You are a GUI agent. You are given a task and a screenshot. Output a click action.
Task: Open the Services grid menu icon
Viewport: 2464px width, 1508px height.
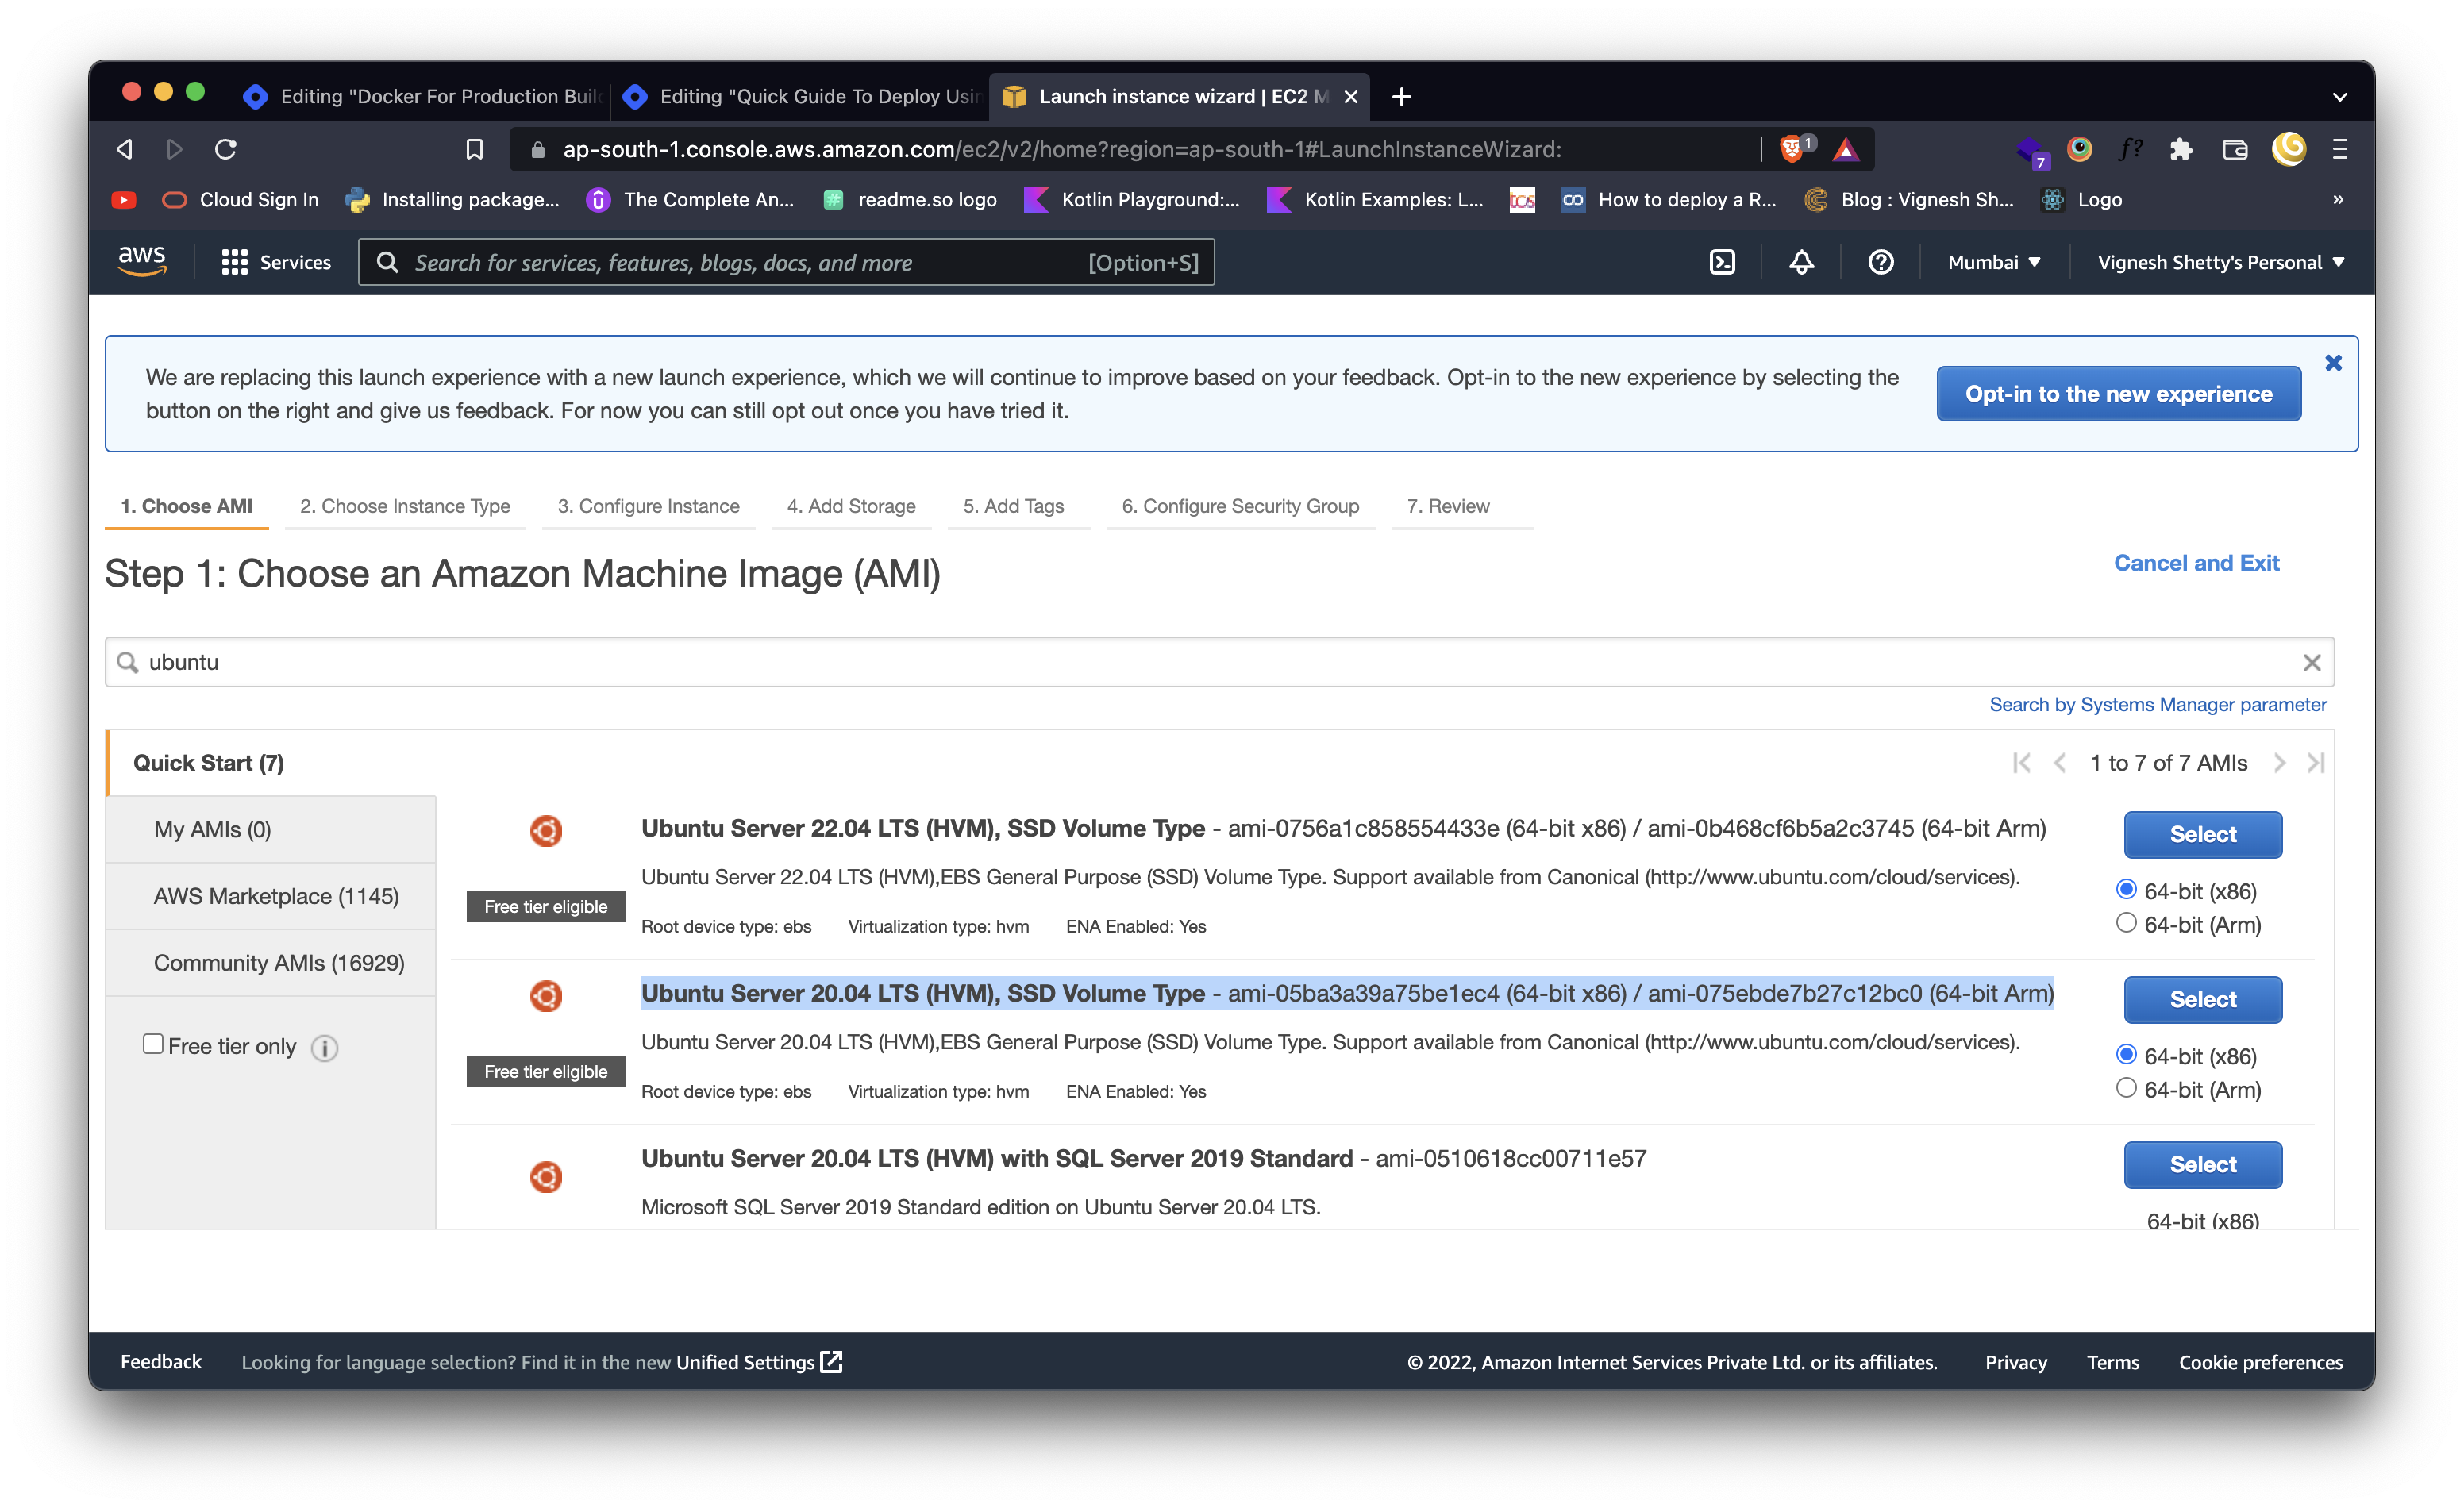point(234,262)
